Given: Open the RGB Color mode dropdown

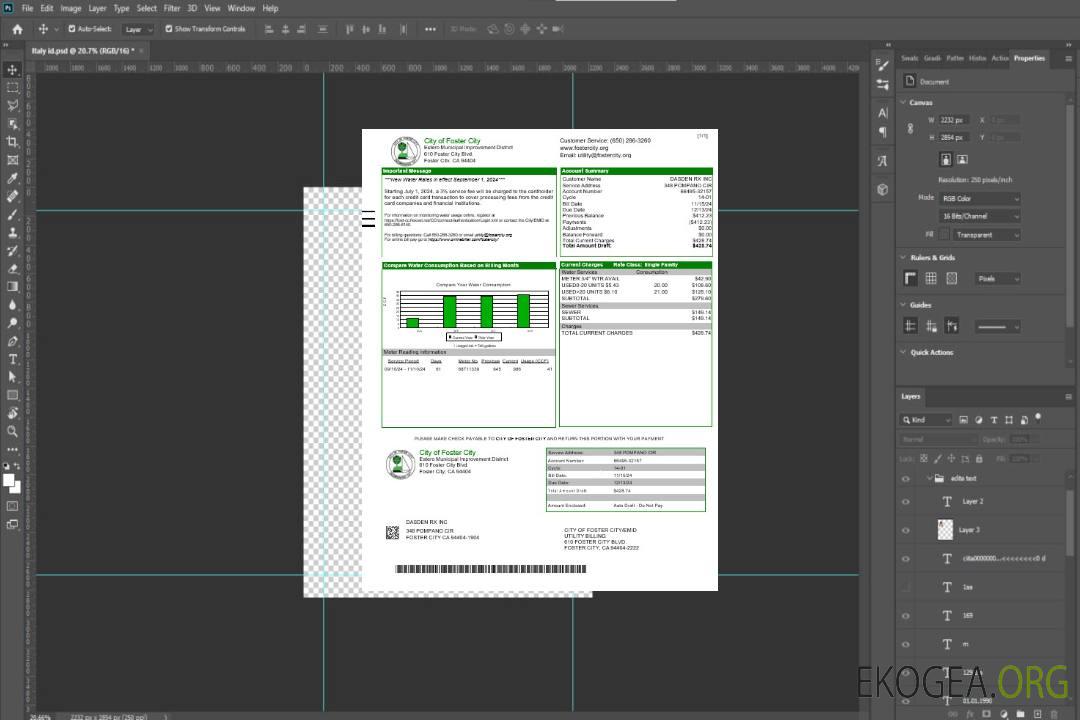Looking at the screenshot, I should point(980,198).
